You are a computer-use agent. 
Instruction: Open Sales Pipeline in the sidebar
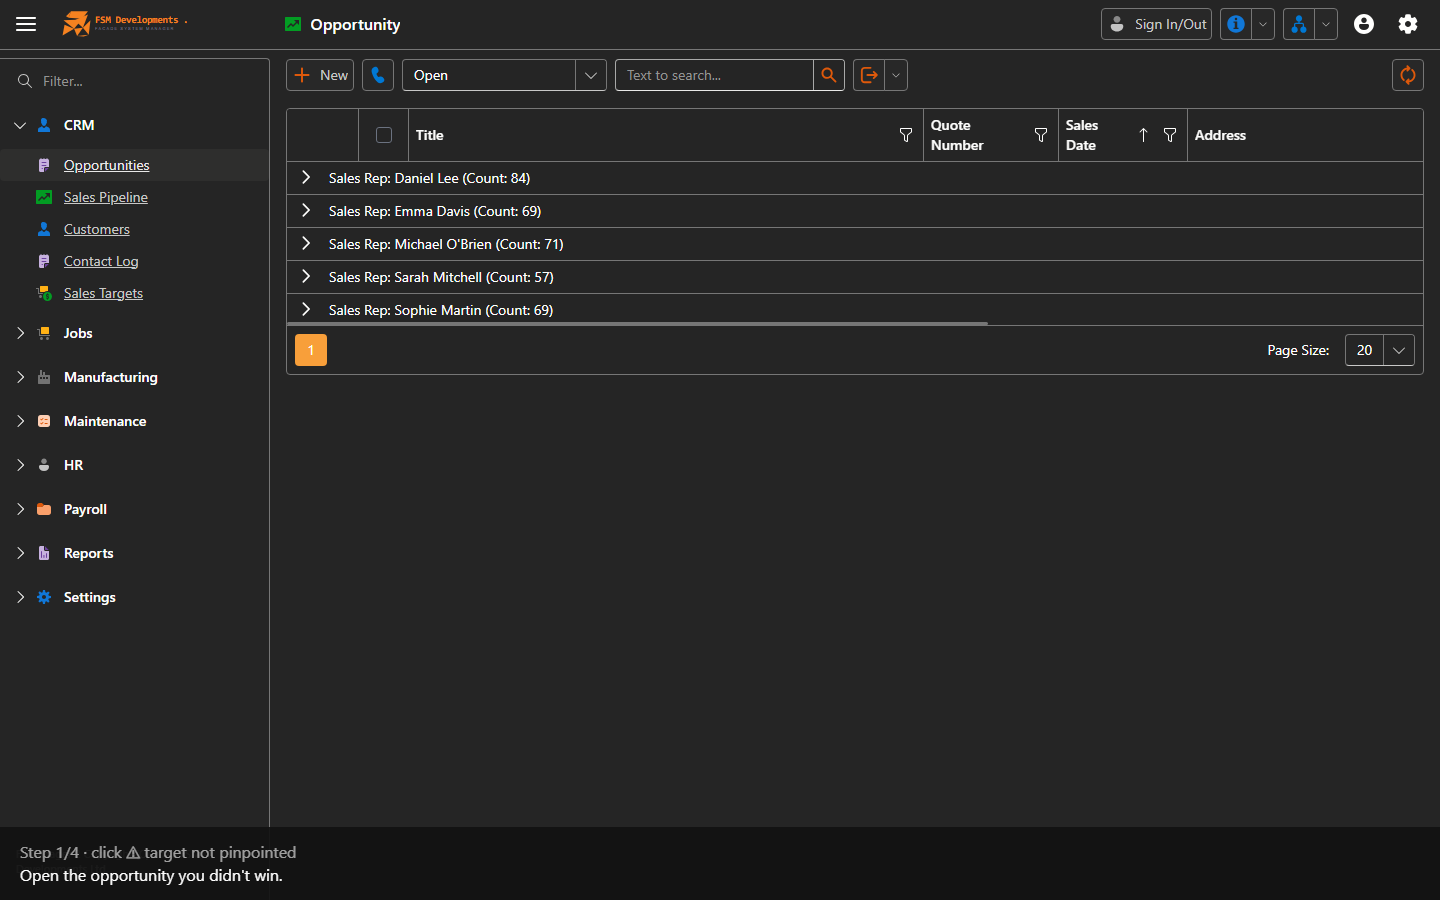(105, 197)
